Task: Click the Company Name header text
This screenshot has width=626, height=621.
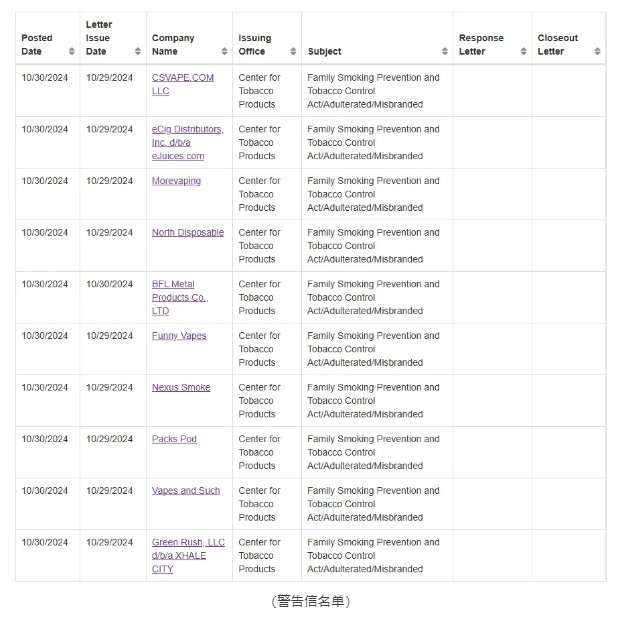Action: [173, 45]
